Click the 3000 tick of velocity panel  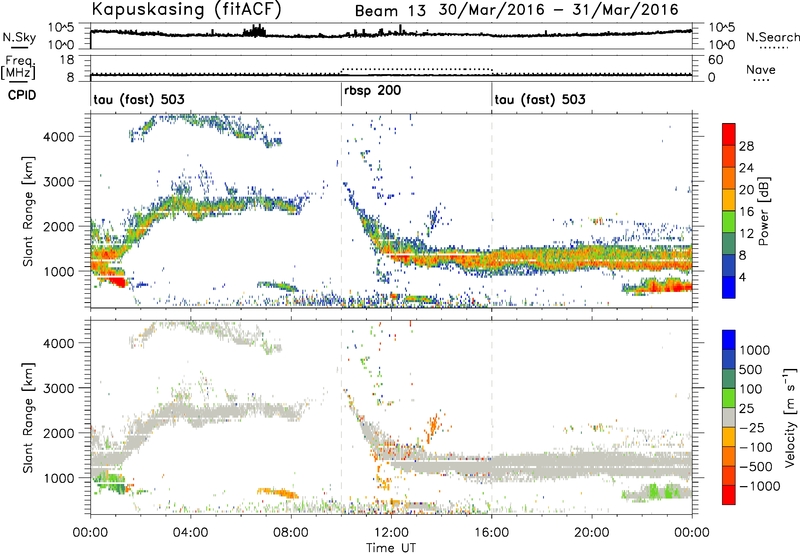pyautogui.click(x=58, y=388)
